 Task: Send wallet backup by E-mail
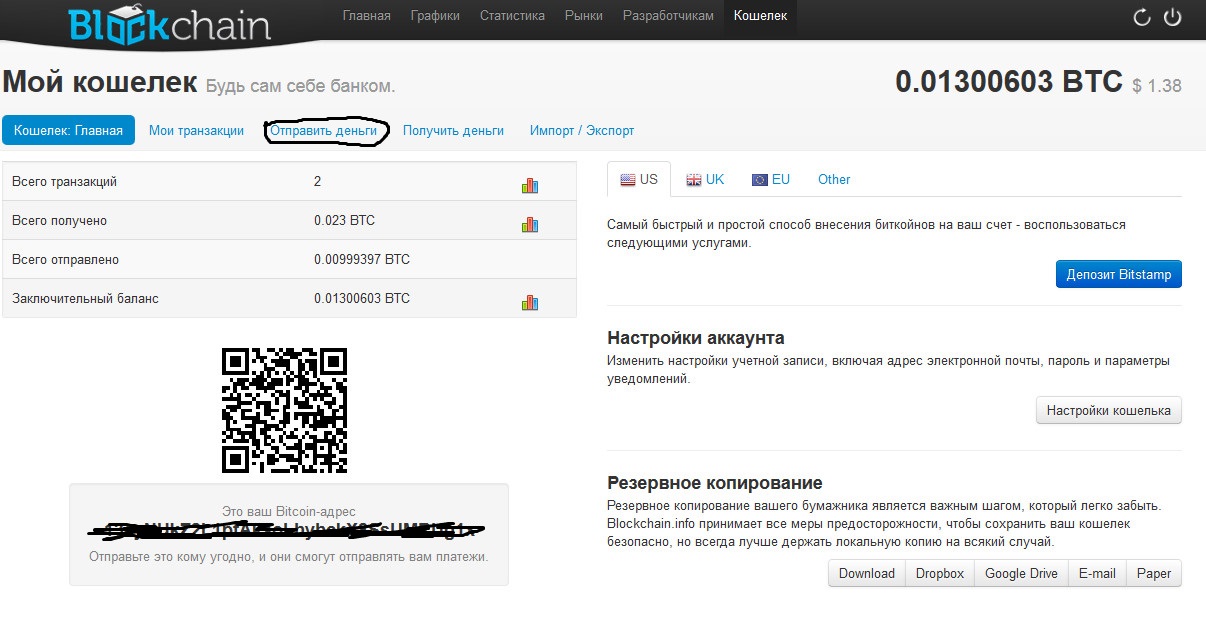coord(1097,573)
